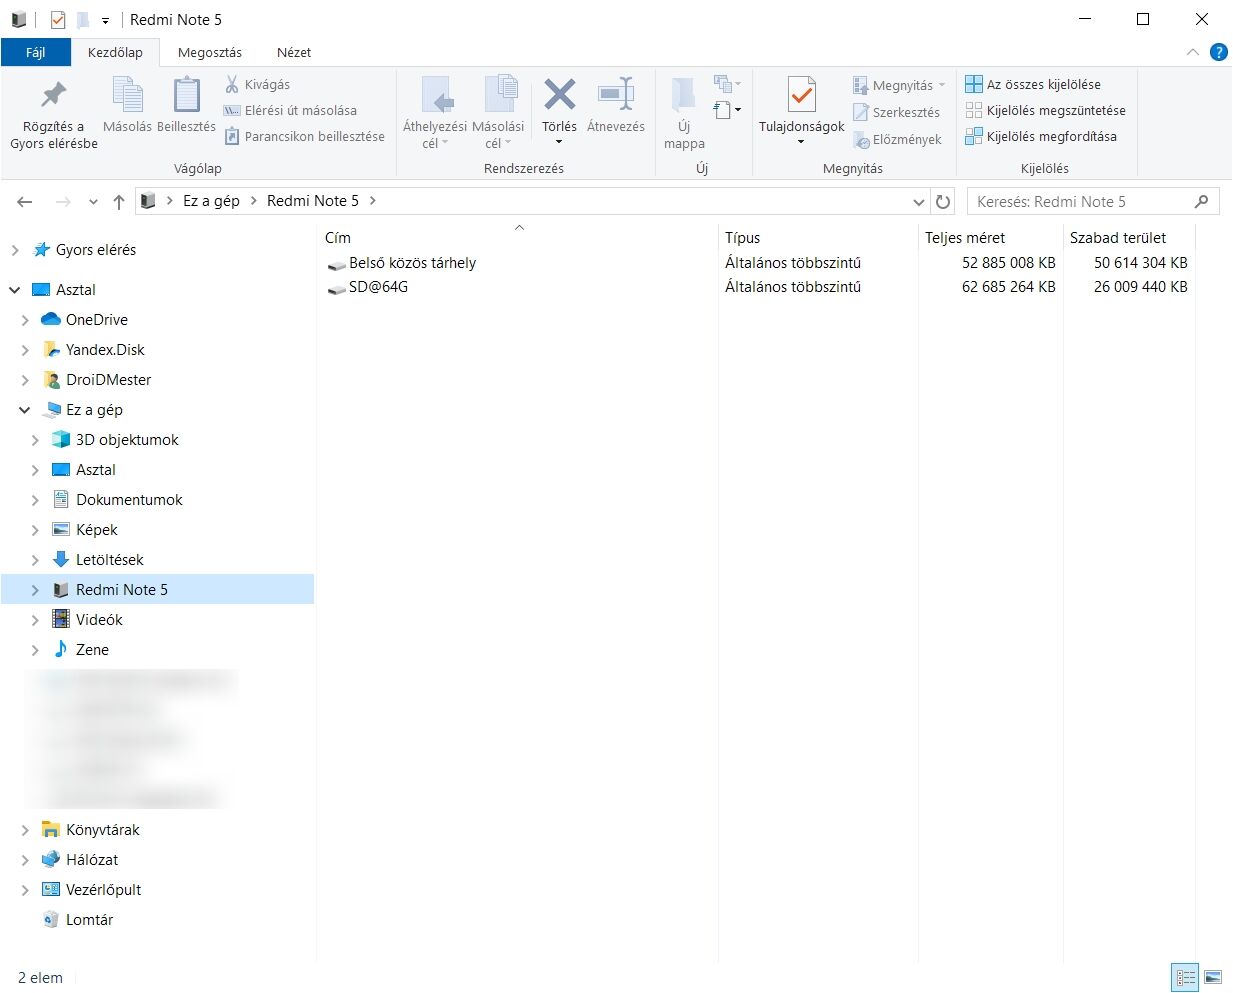
Task: Click Előzmények in the Megnyitás group
Action: tap(897, 140)
